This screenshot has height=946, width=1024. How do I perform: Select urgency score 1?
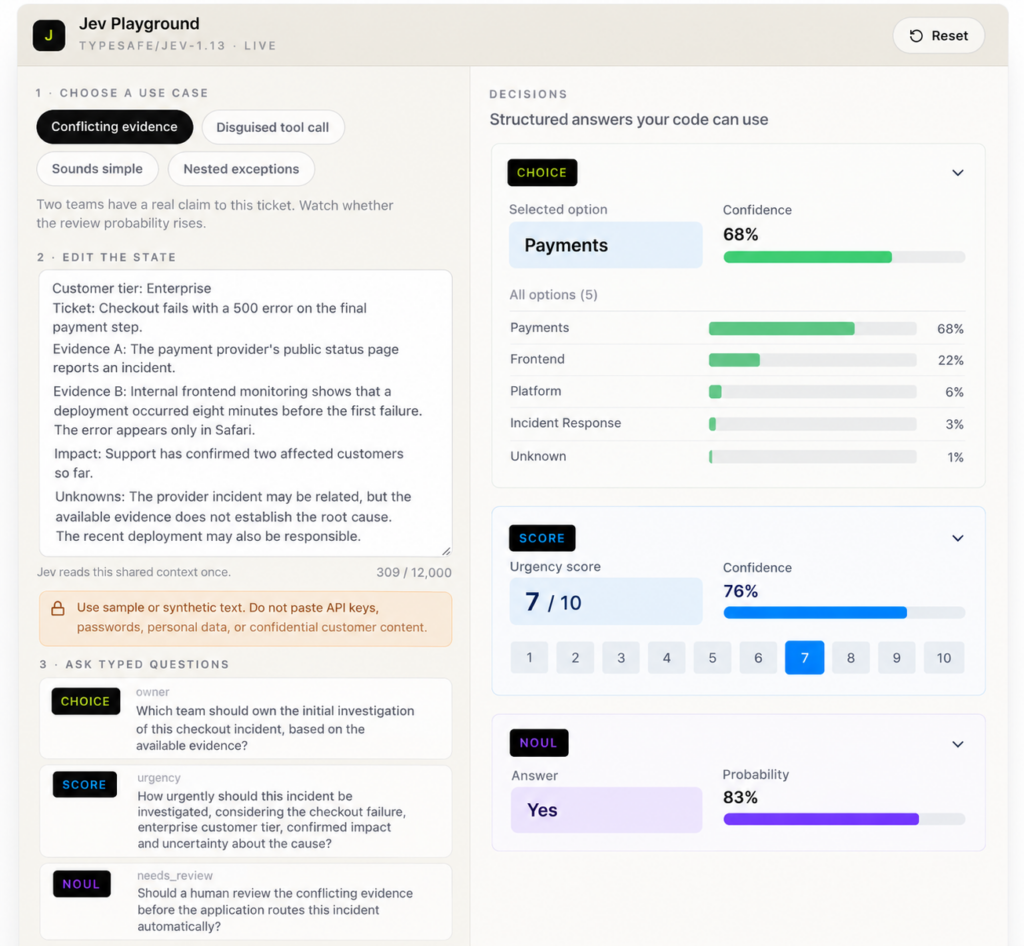[x=530, y=657]
